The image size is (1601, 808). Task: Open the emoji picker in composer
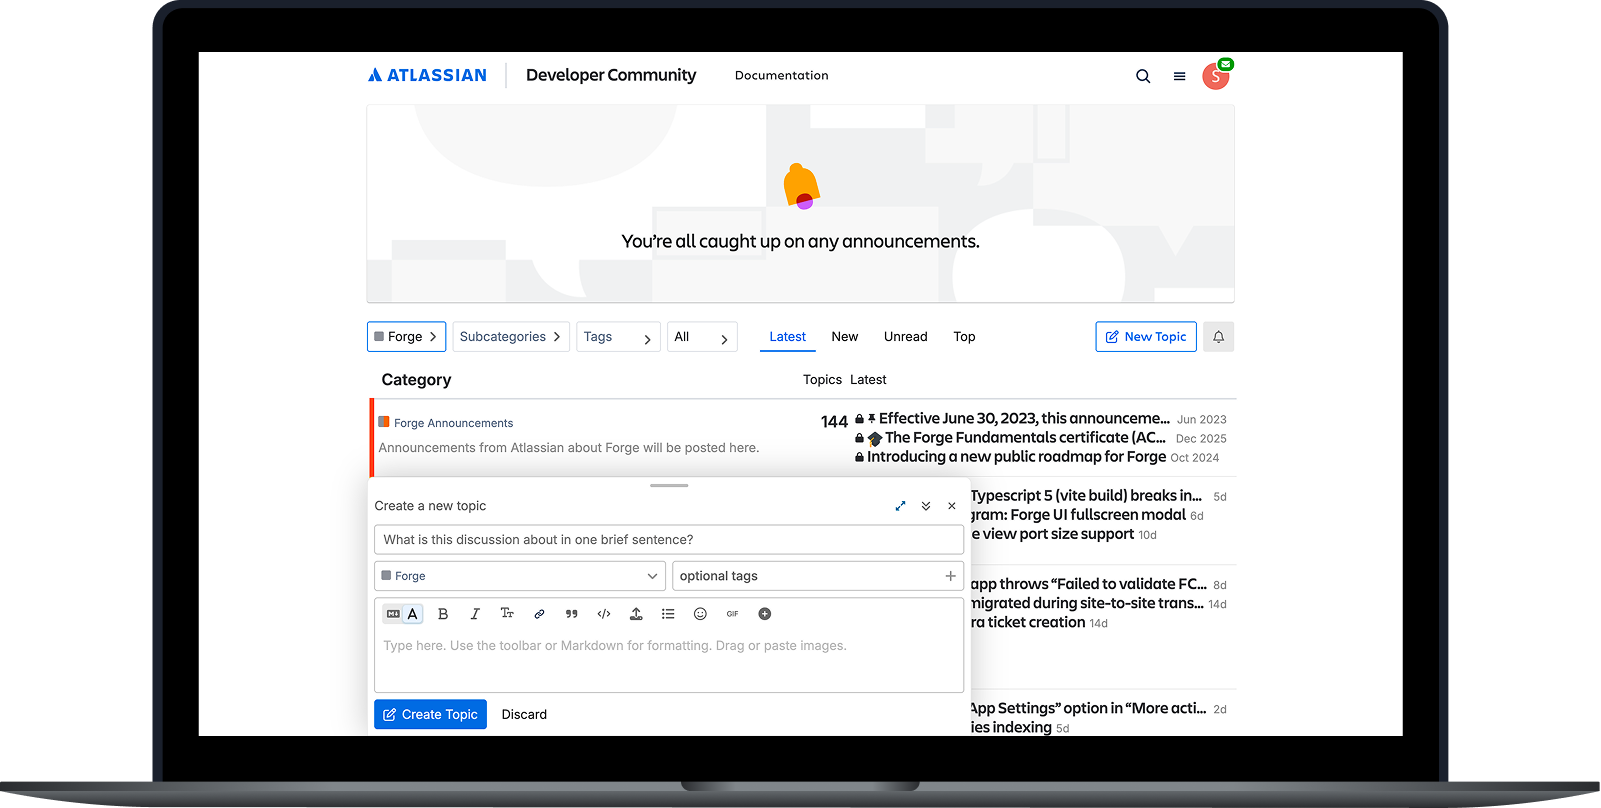[x=700, y=614]
